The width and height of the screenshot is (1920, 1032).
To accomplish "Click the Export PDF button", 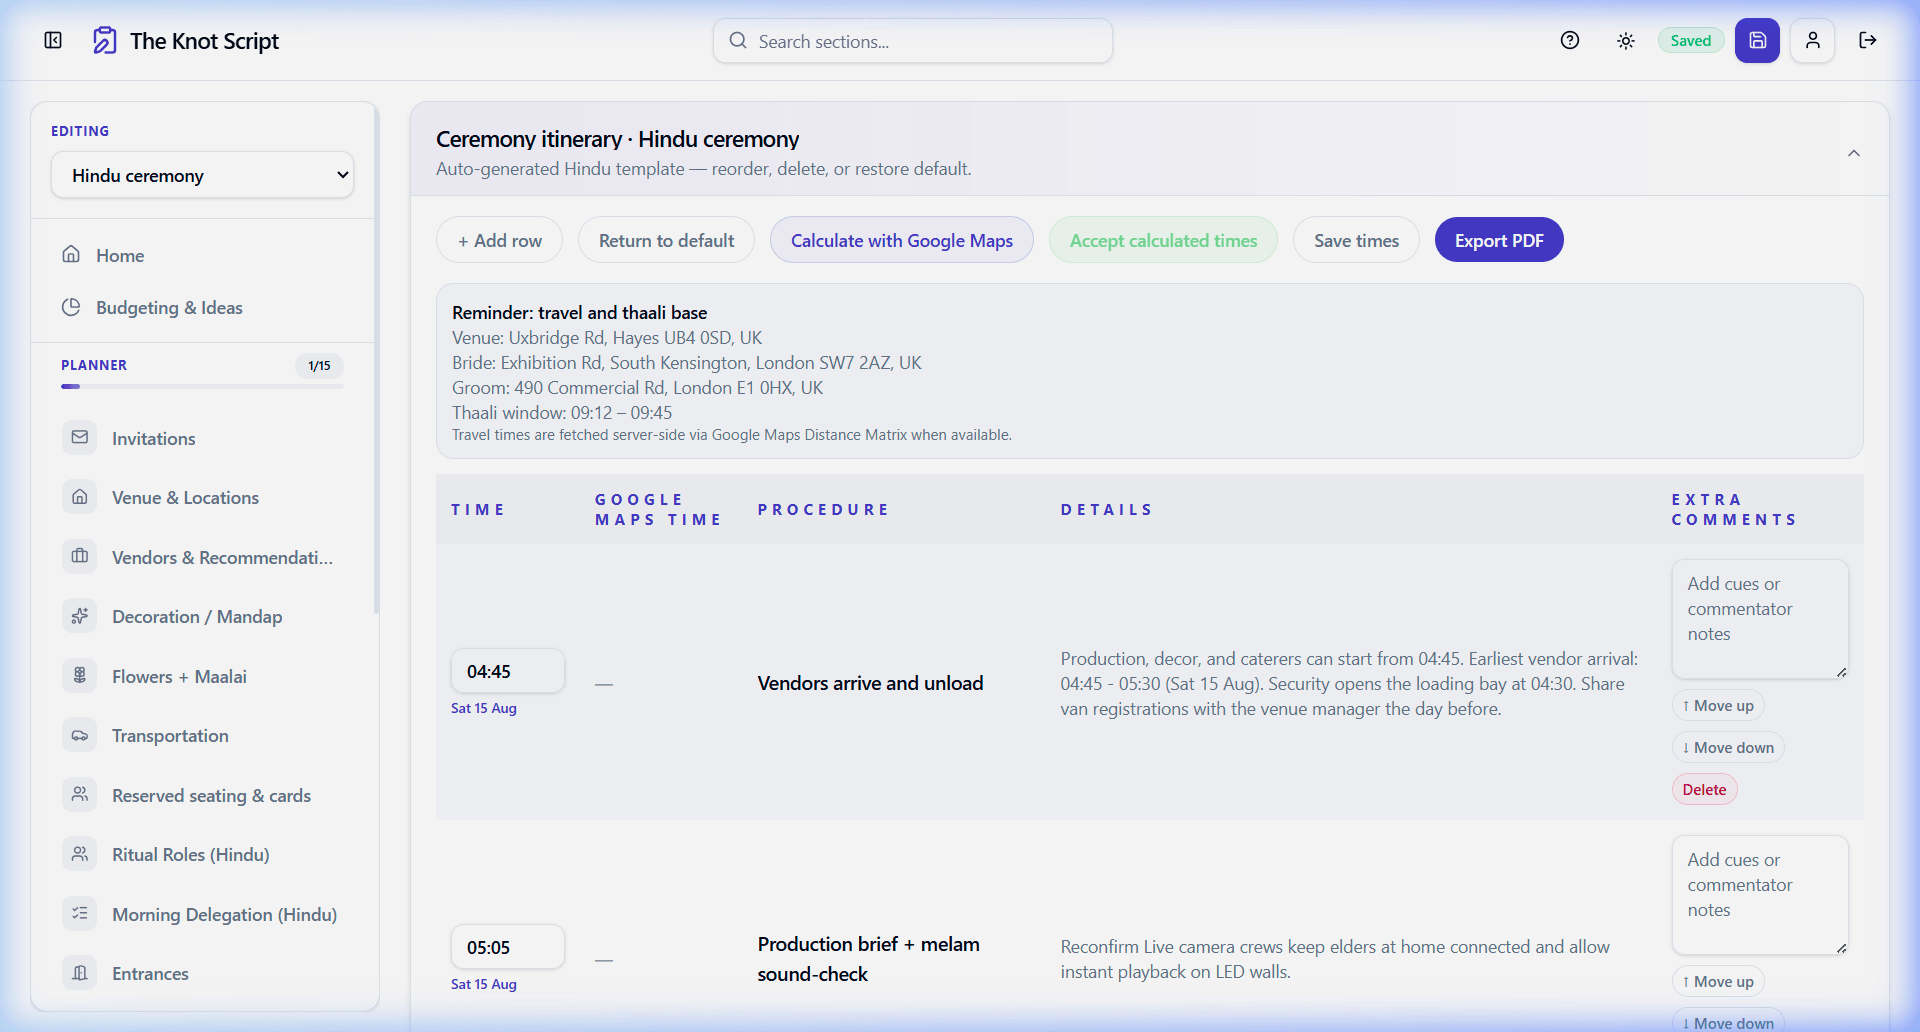I will click(x=1498, y=240).
